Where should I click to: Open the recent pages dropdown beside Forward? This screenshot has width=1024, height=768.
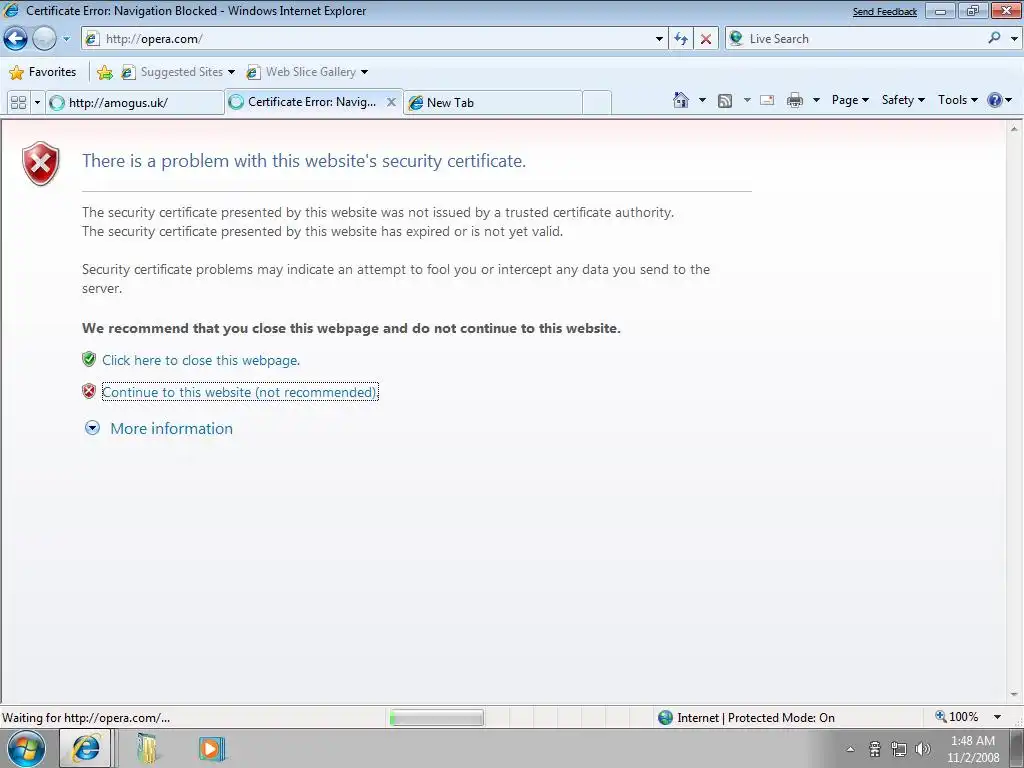click(66, 39)
